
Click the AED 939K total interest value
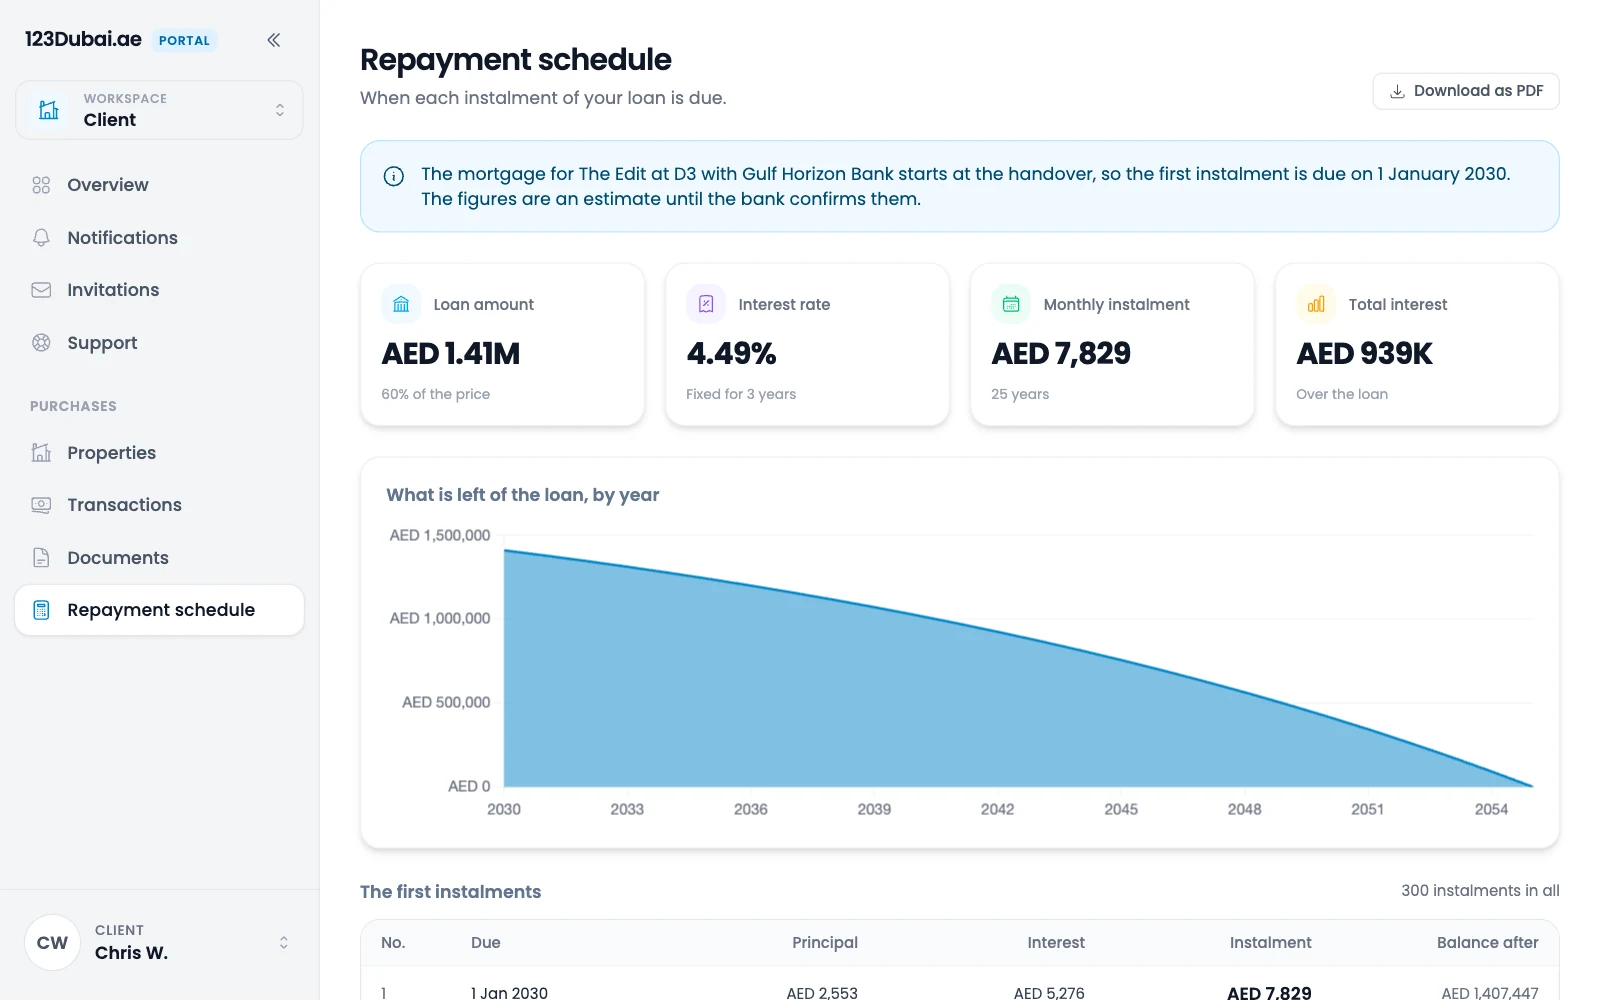point(1364,353)
